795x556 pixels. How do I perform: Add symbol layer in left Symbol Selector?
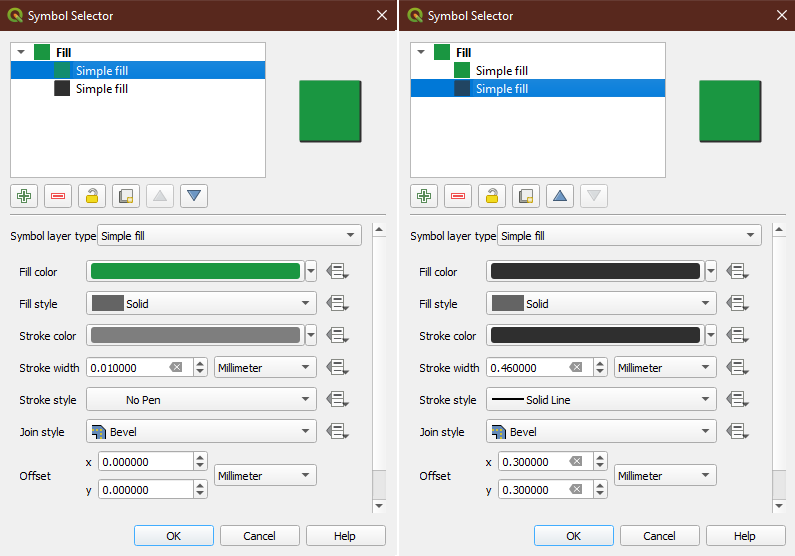coord(24,196)
